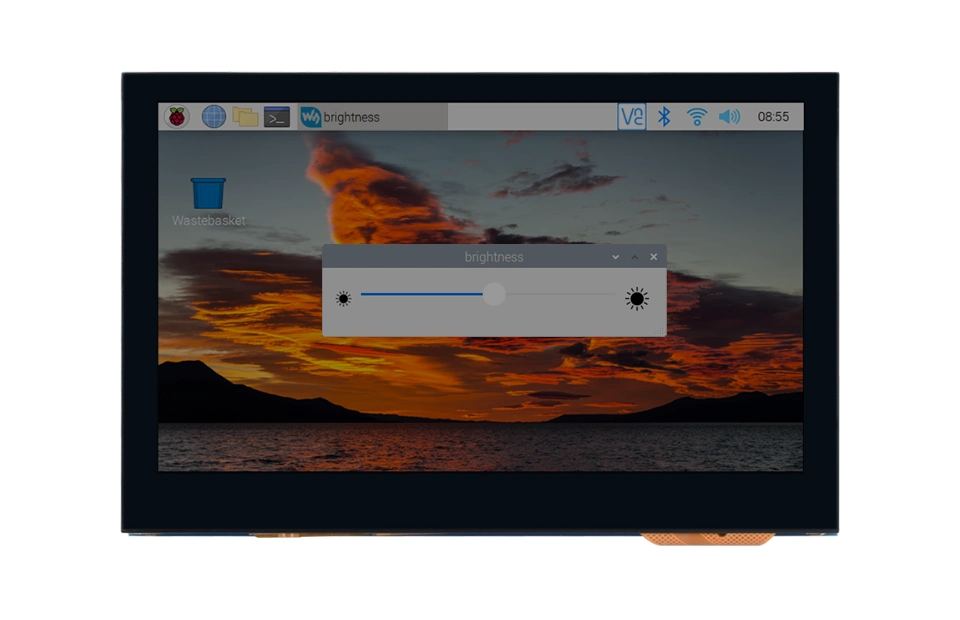This screenshot has height=620, width=960.
Task: Launch the Terminal from the taskbar
Action: pos(277,117)
